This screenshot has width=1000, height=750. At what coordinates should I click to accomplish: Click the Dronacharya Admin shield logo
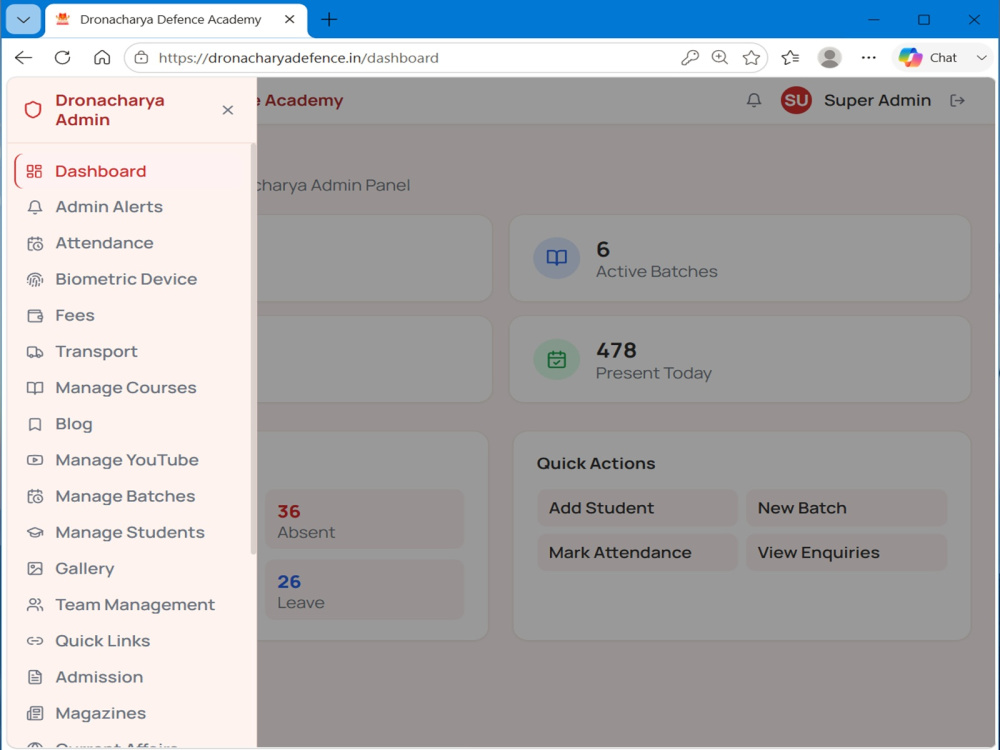tap(33, 110)
